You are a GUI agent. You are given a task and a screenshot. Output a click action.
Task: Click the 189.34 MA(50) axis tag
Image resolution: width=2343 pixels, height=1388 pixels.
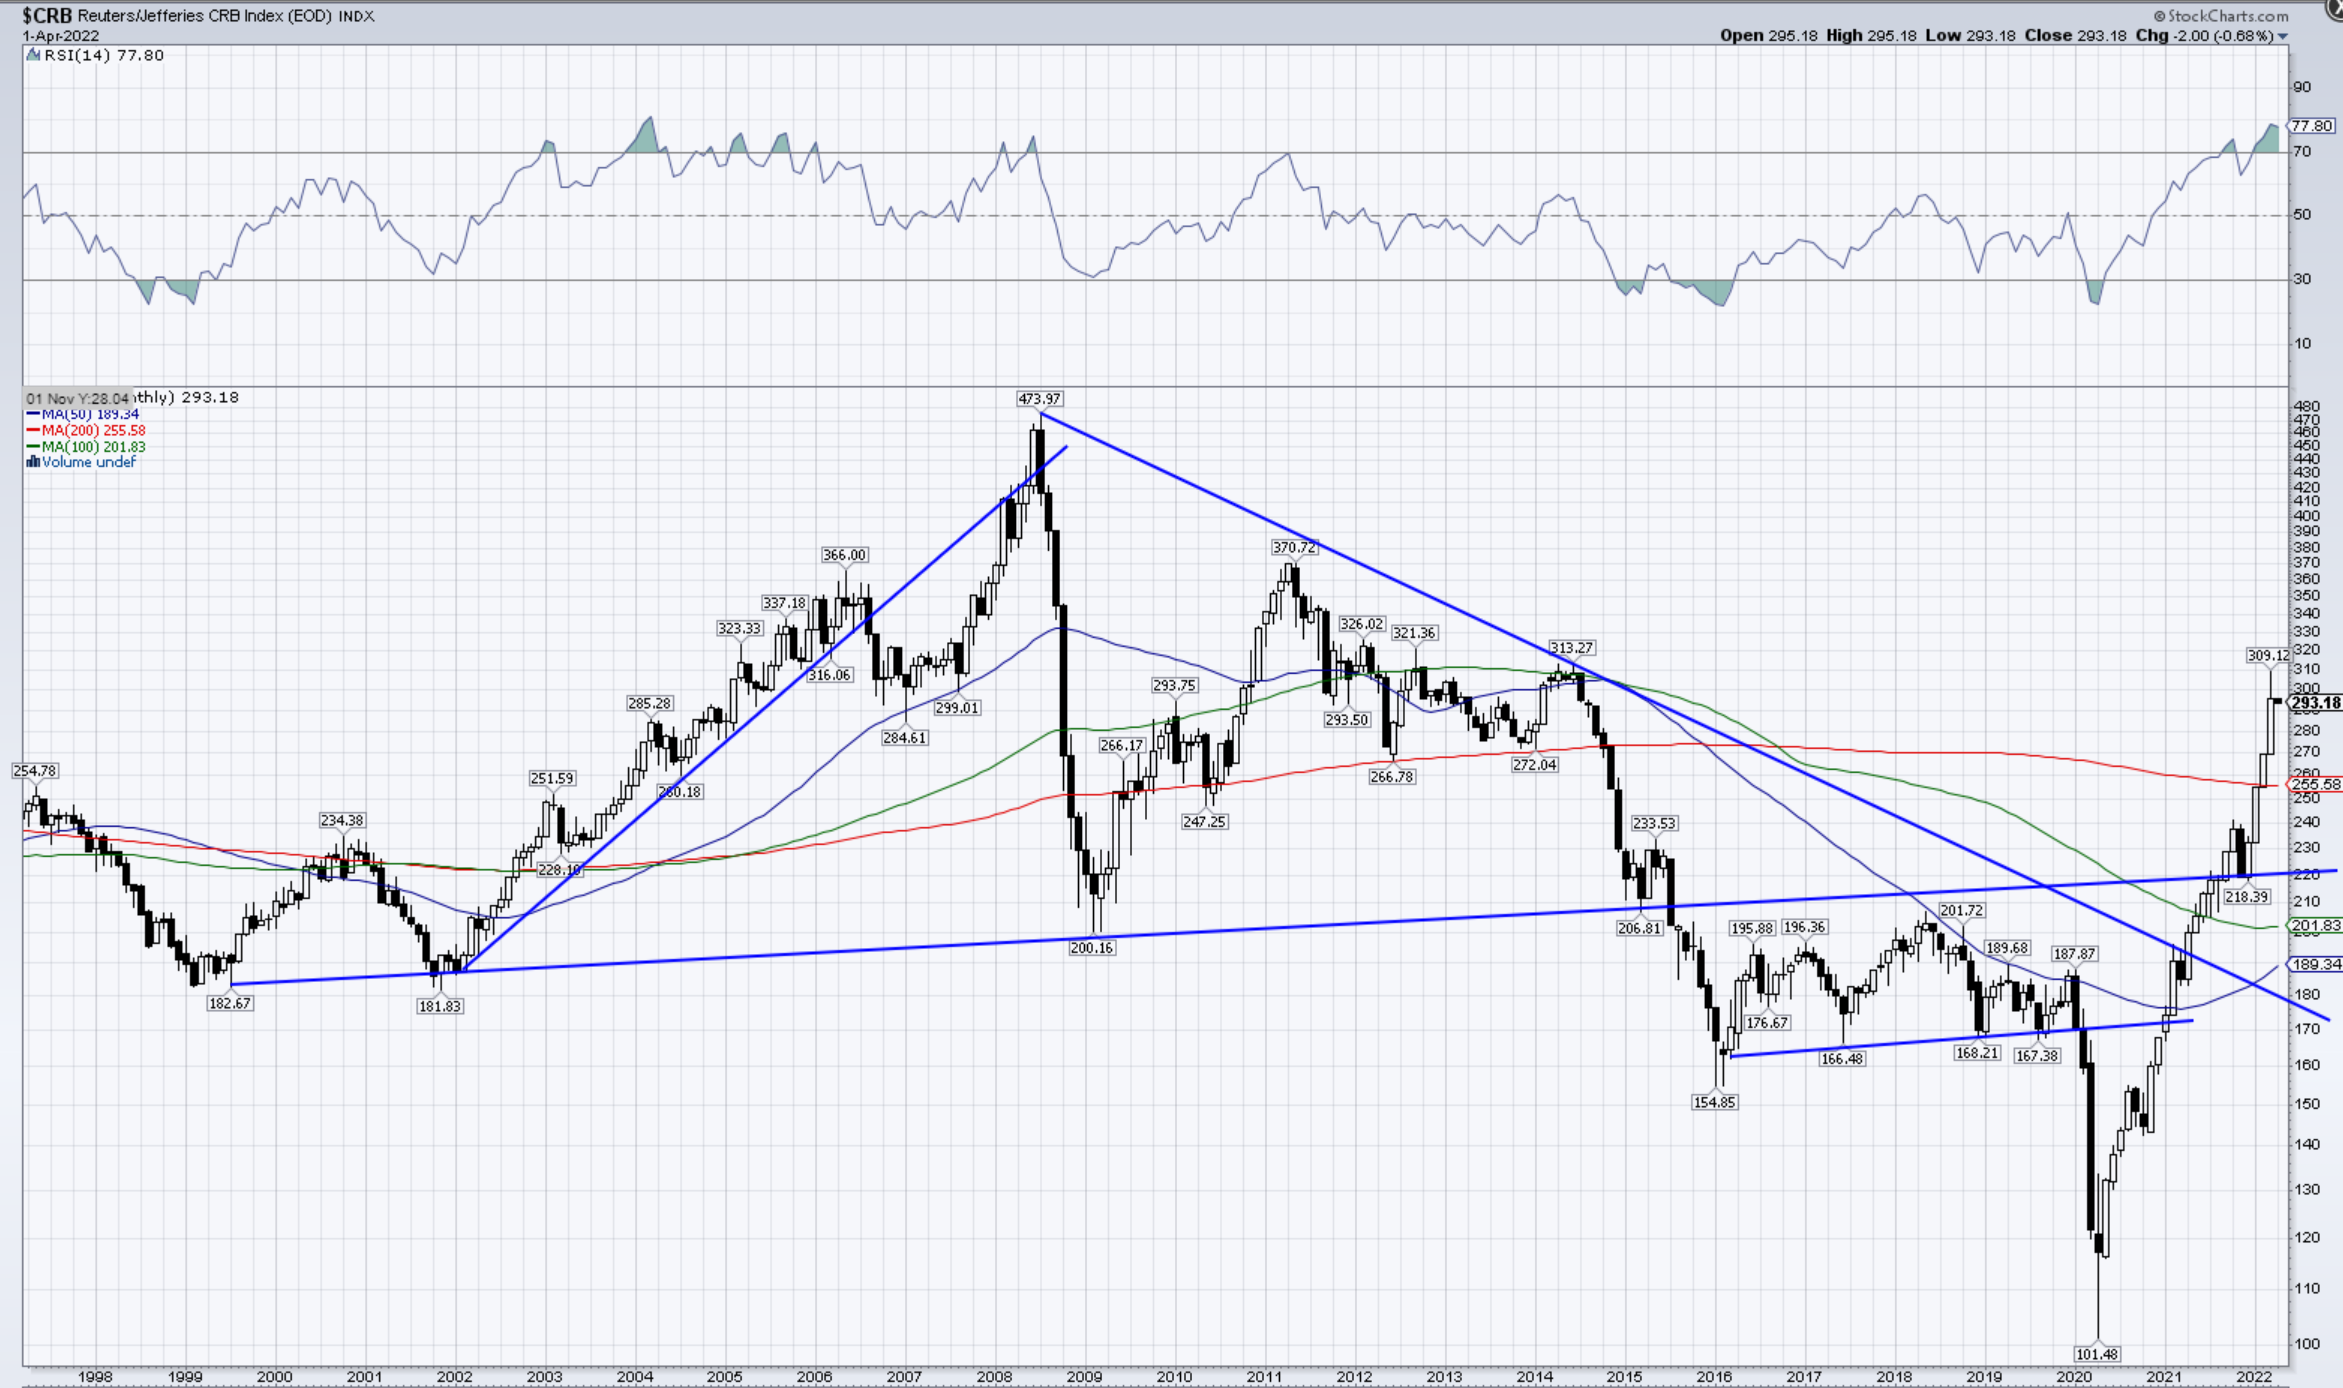2315,964
